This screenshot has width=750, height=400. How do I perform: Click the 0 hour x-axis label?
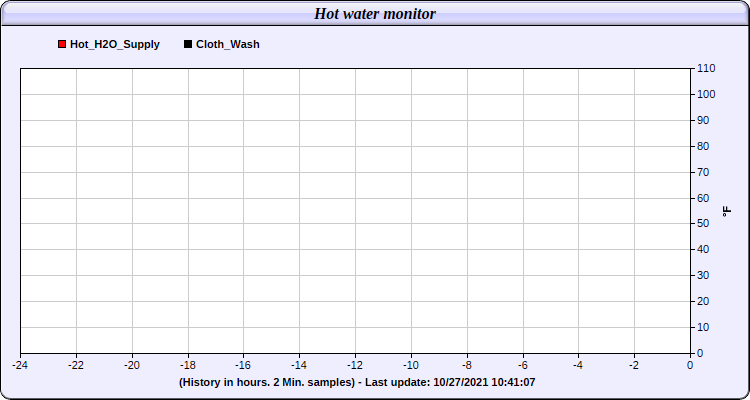[x=690, y=366]
